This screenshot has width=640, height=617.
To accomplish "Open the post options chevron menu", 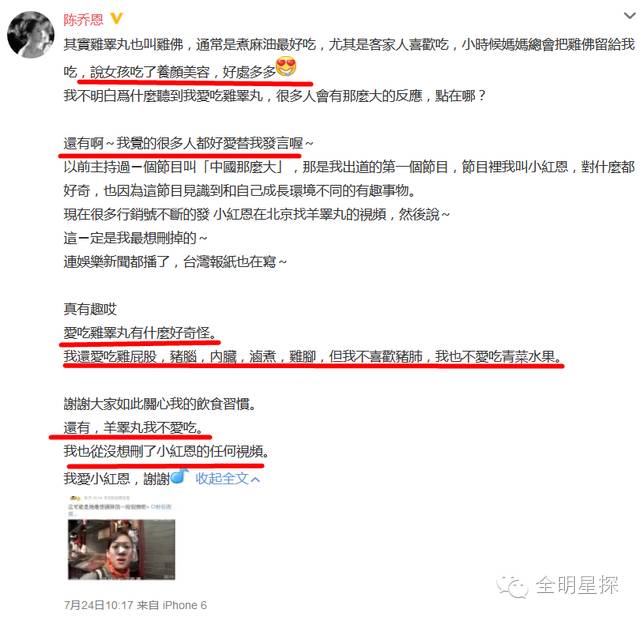I will click(630, 16).
